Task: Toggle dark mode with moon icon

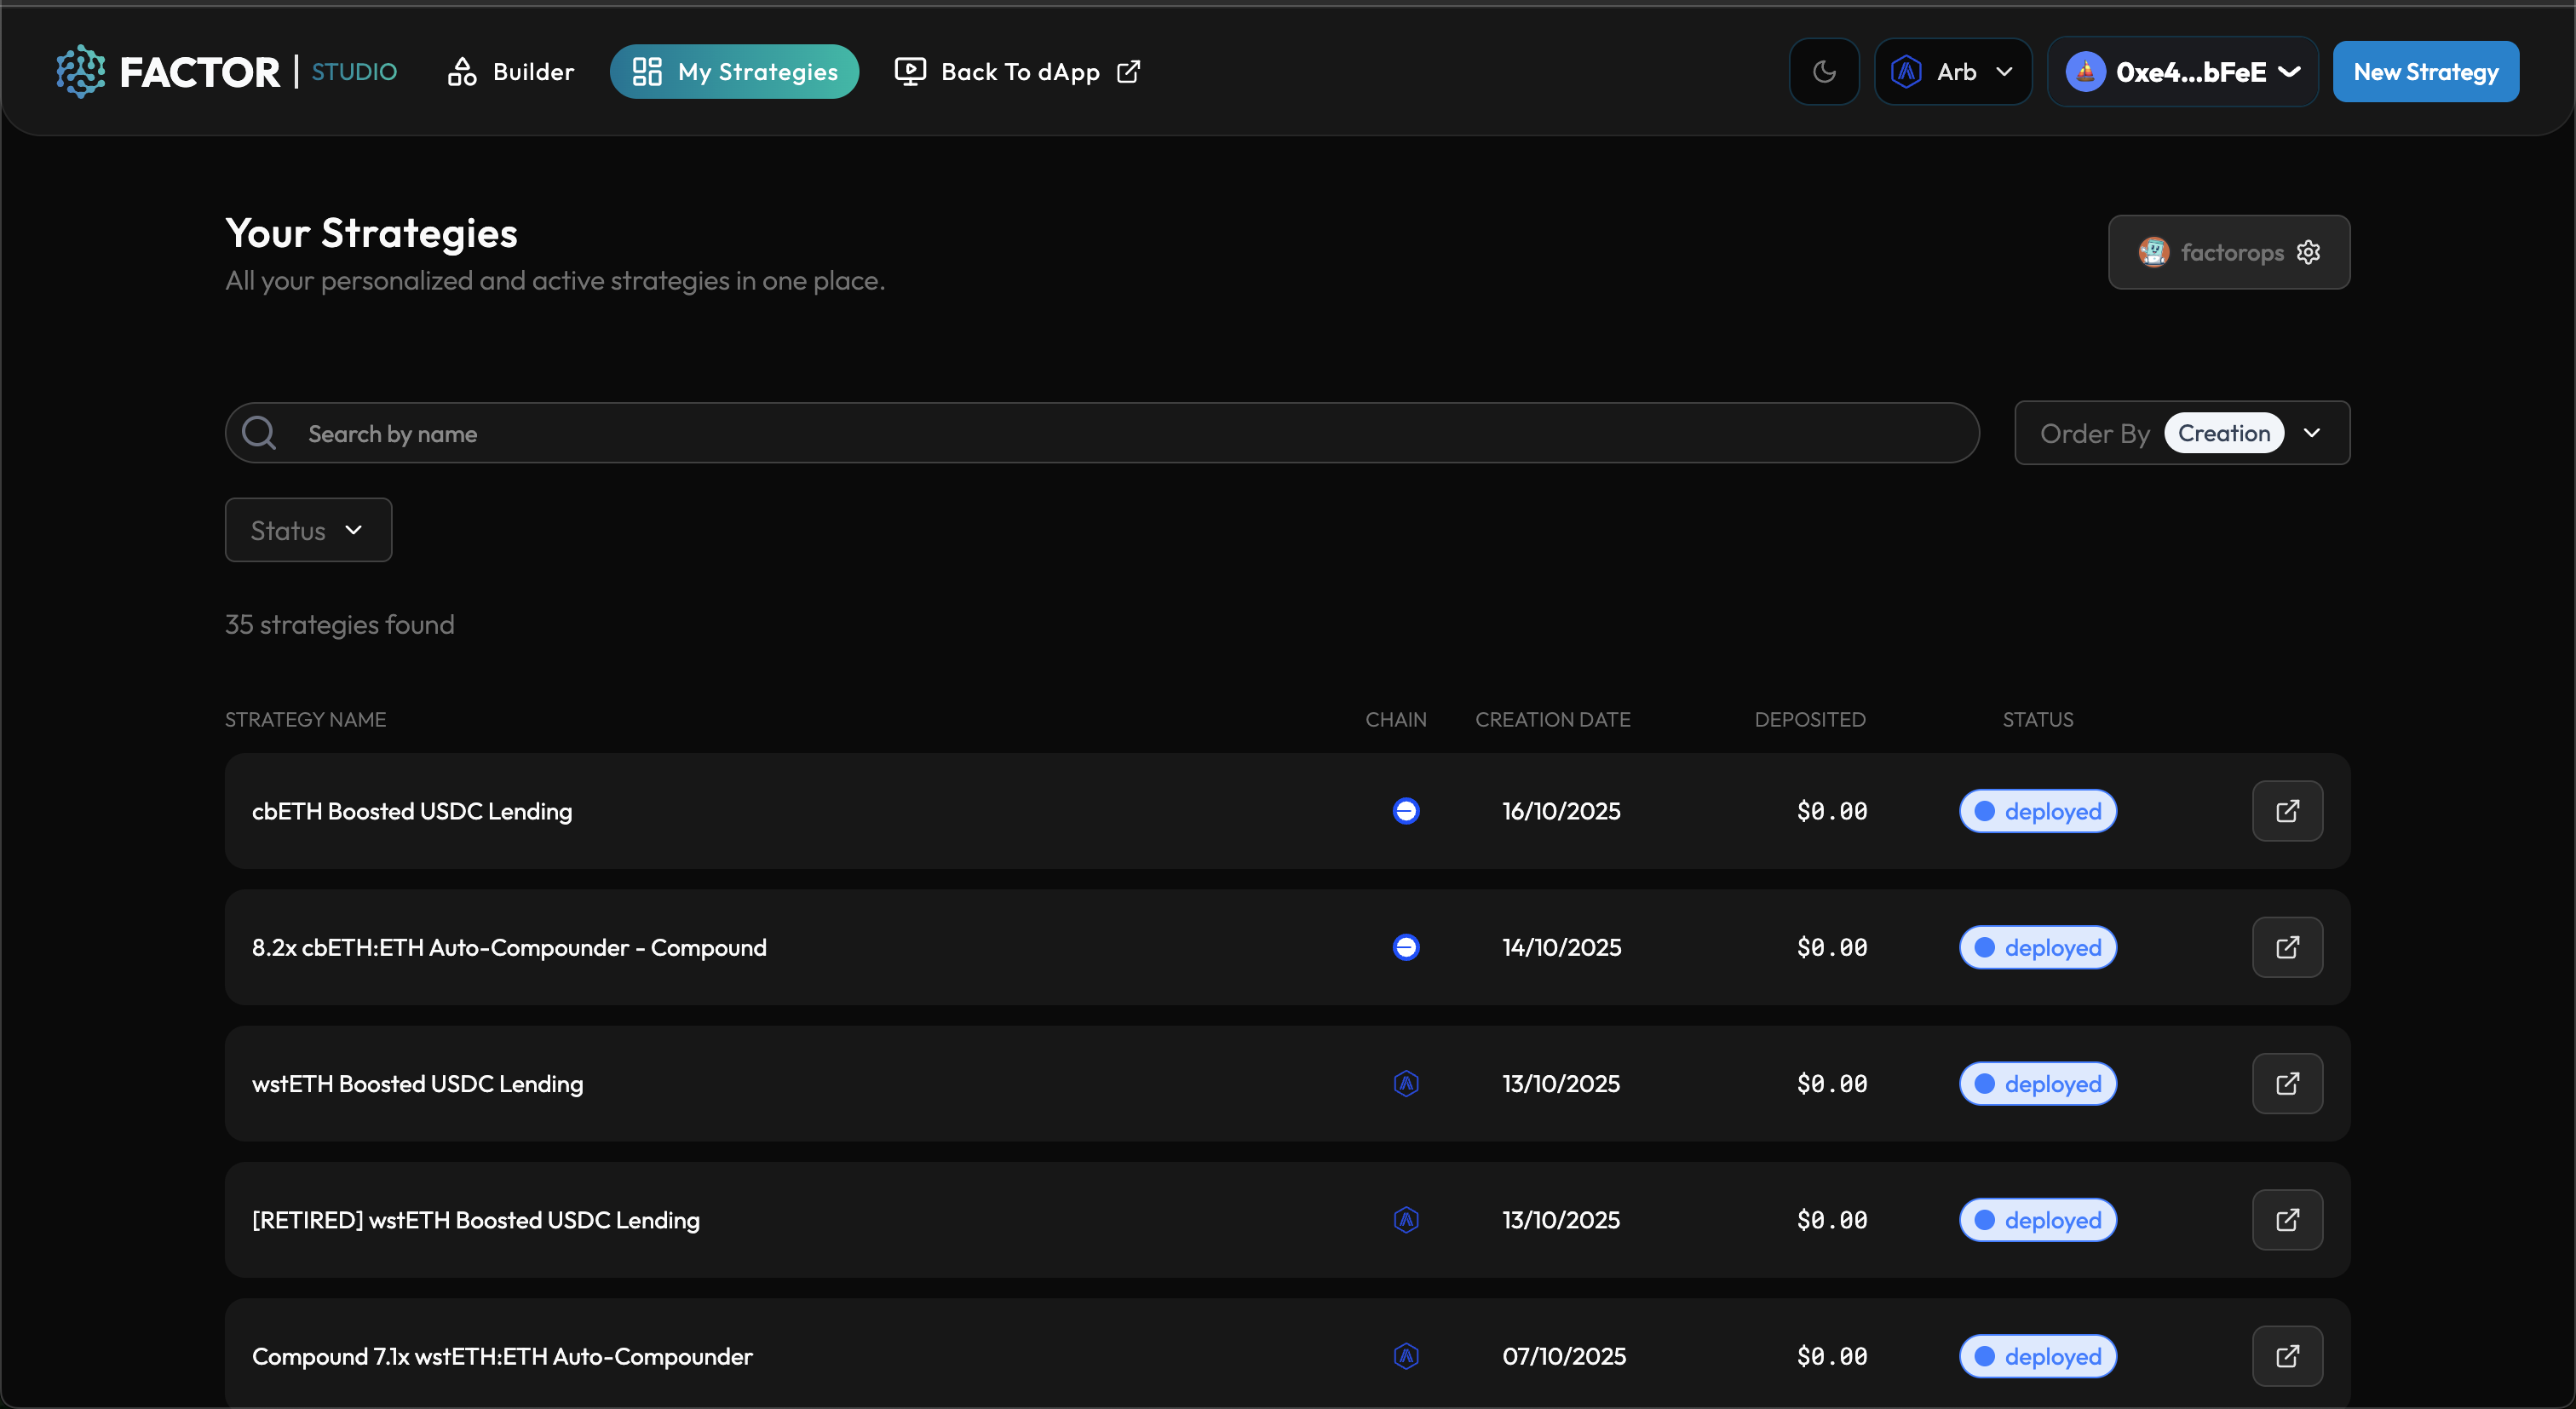Action: point(1823,72)
